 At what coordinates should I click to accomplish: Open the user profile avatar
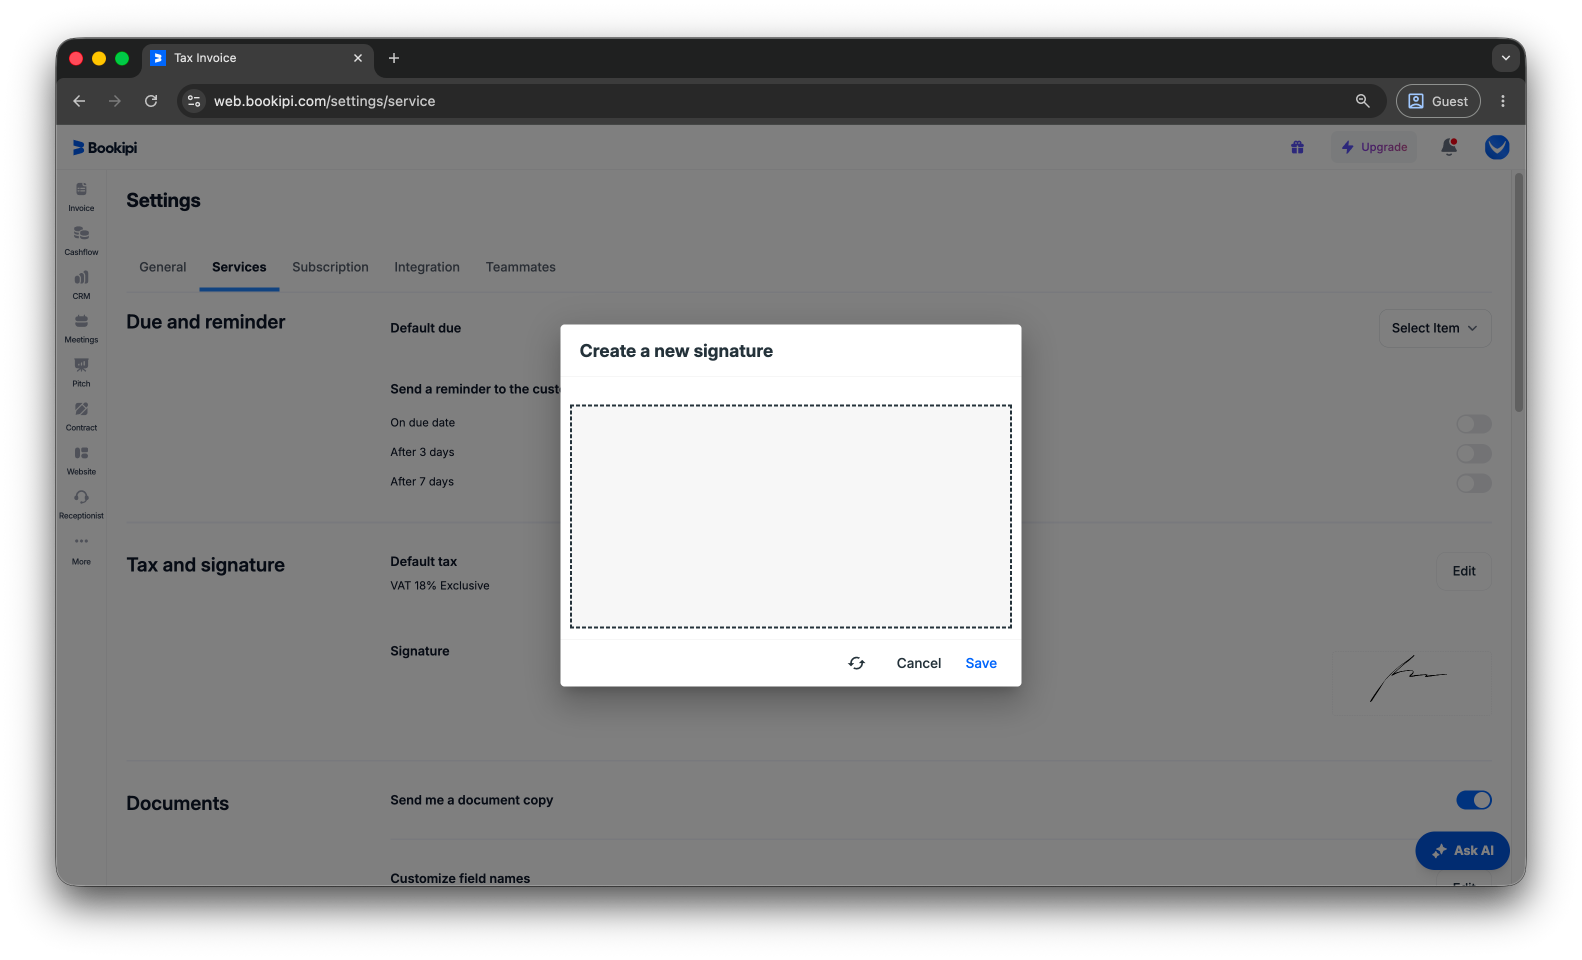point(1497,147)
